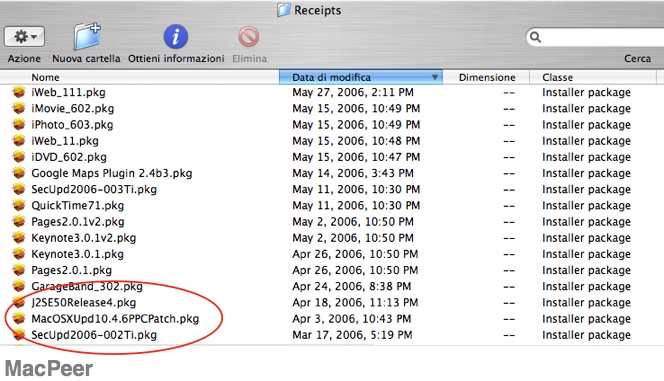The height and width of the screenshot is (381, 664).
Task: Focus the Cerca search field
Action: (595, 37)
